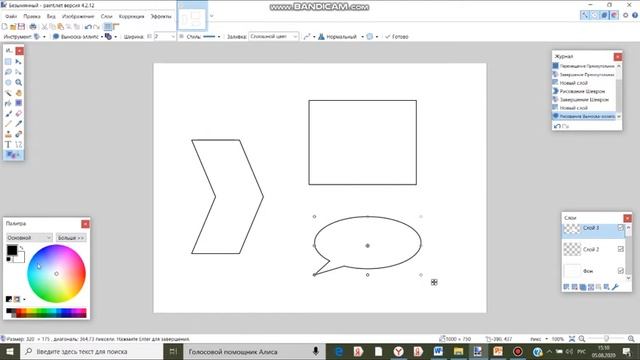Select the Move Selected Pixels tool
Screen dimensions: 640x360
(x=18, y=62)
